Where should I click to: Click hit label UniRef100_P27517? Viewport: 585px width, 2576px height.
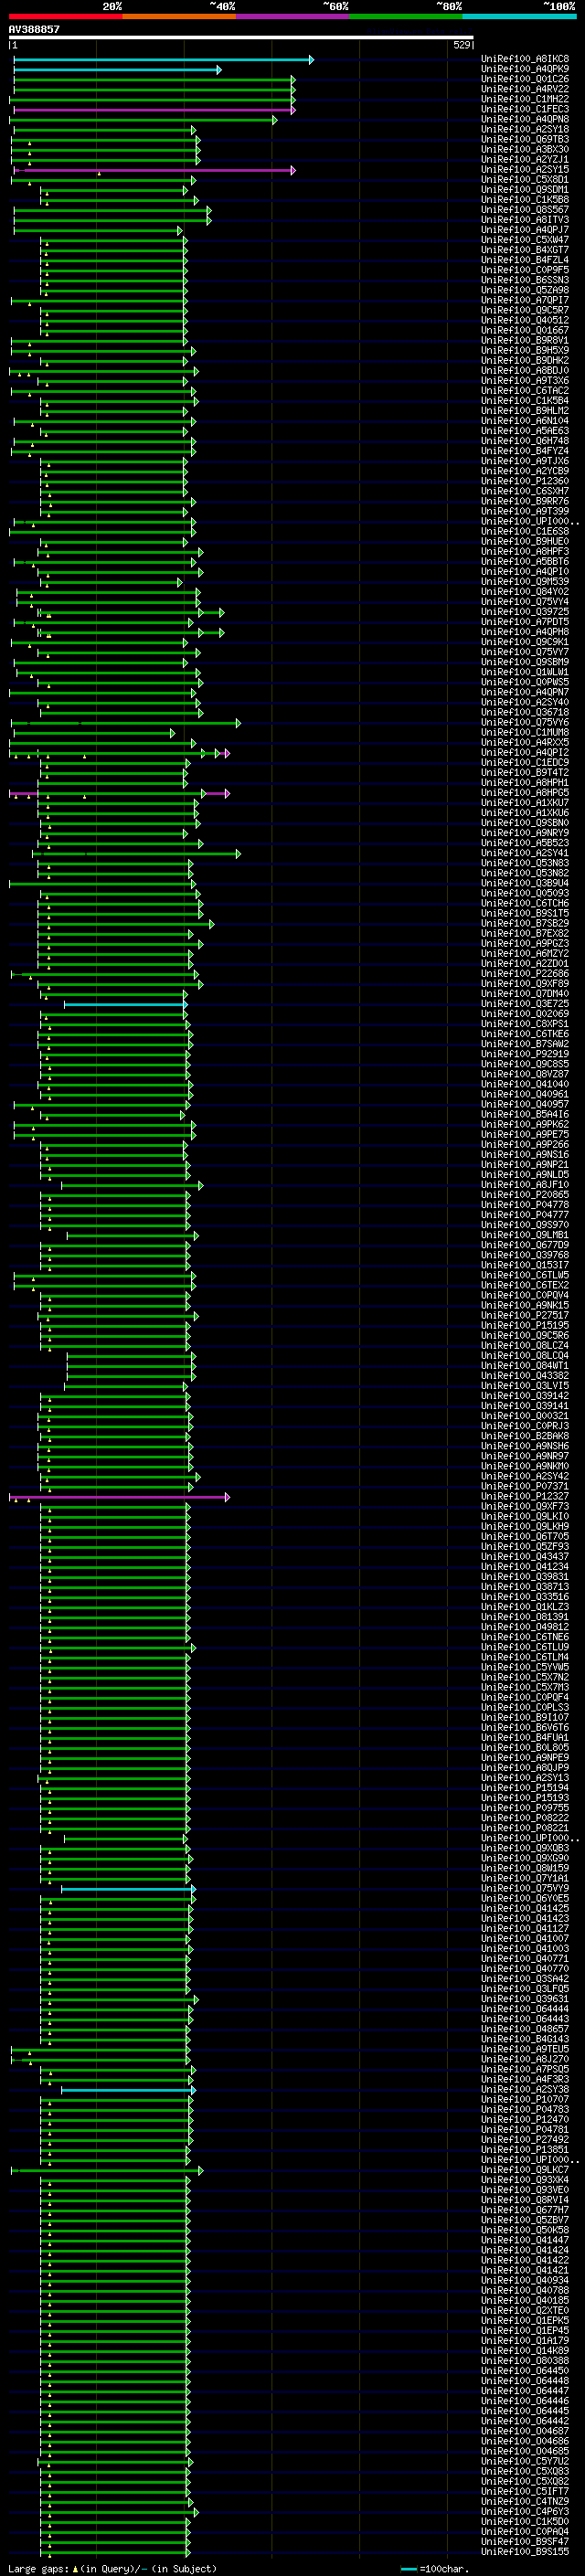pyautogui.click(x=525, y=1315)
